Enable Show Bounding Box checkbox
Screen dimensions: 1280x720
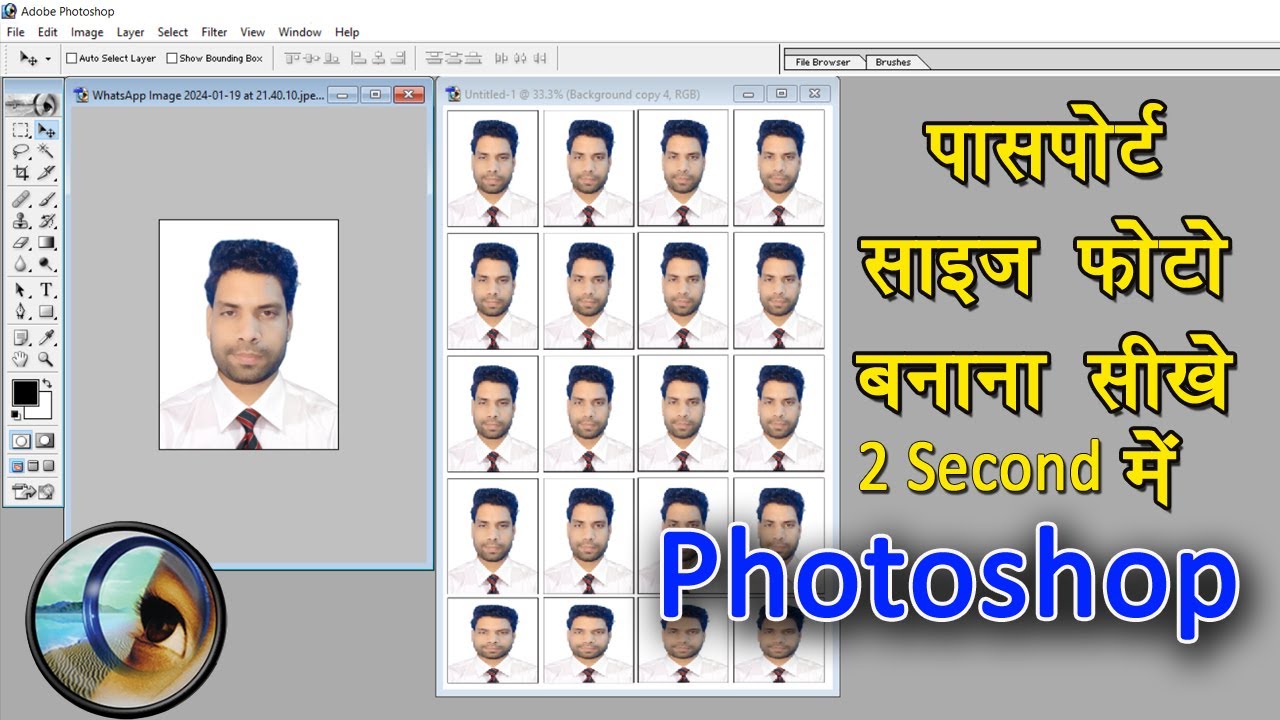[172, 58]
